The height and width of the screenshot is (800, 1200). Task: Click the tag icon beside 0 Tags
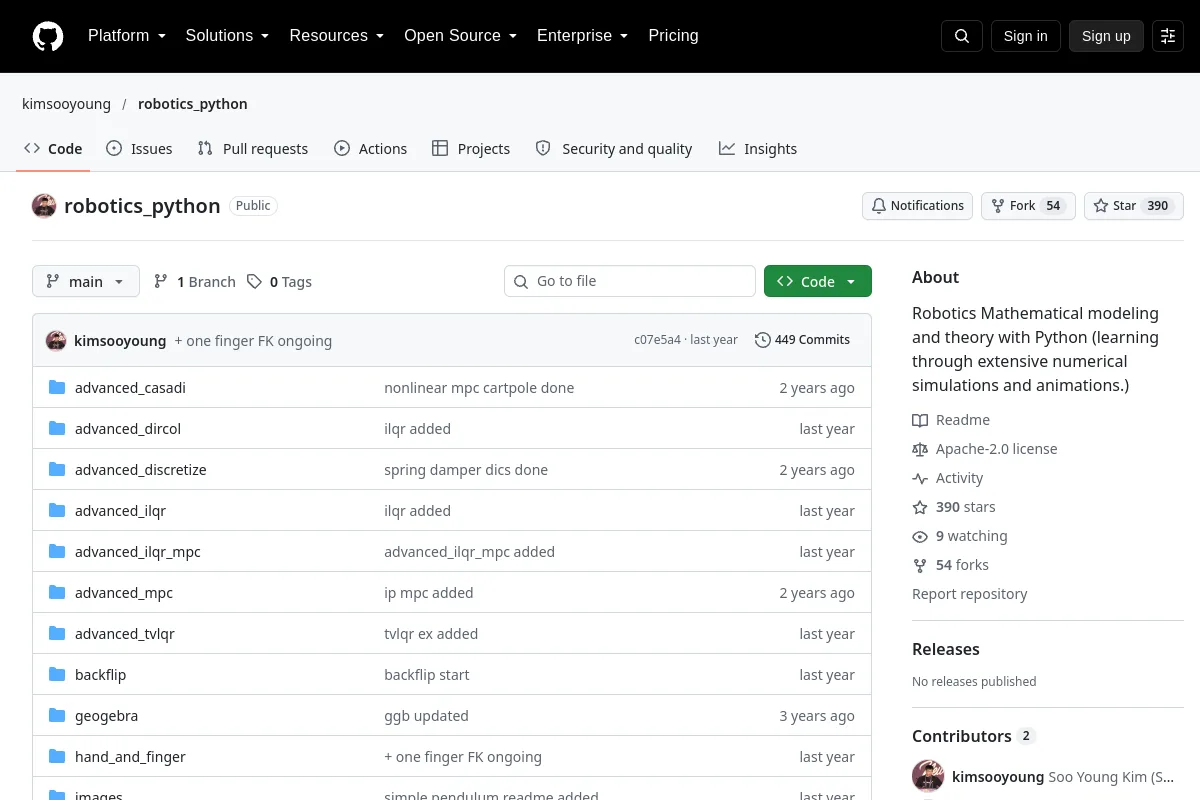[255, 282]
